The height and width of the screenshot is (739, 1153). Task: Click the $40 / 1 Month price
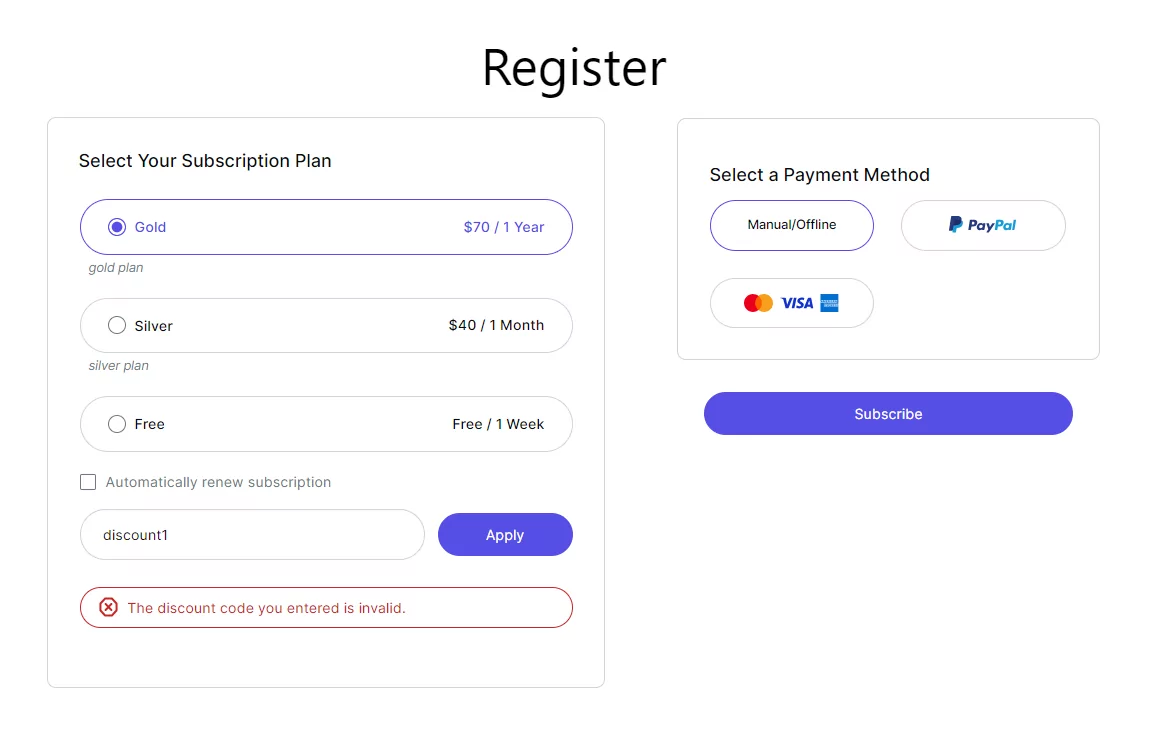(x=496, y=325)
